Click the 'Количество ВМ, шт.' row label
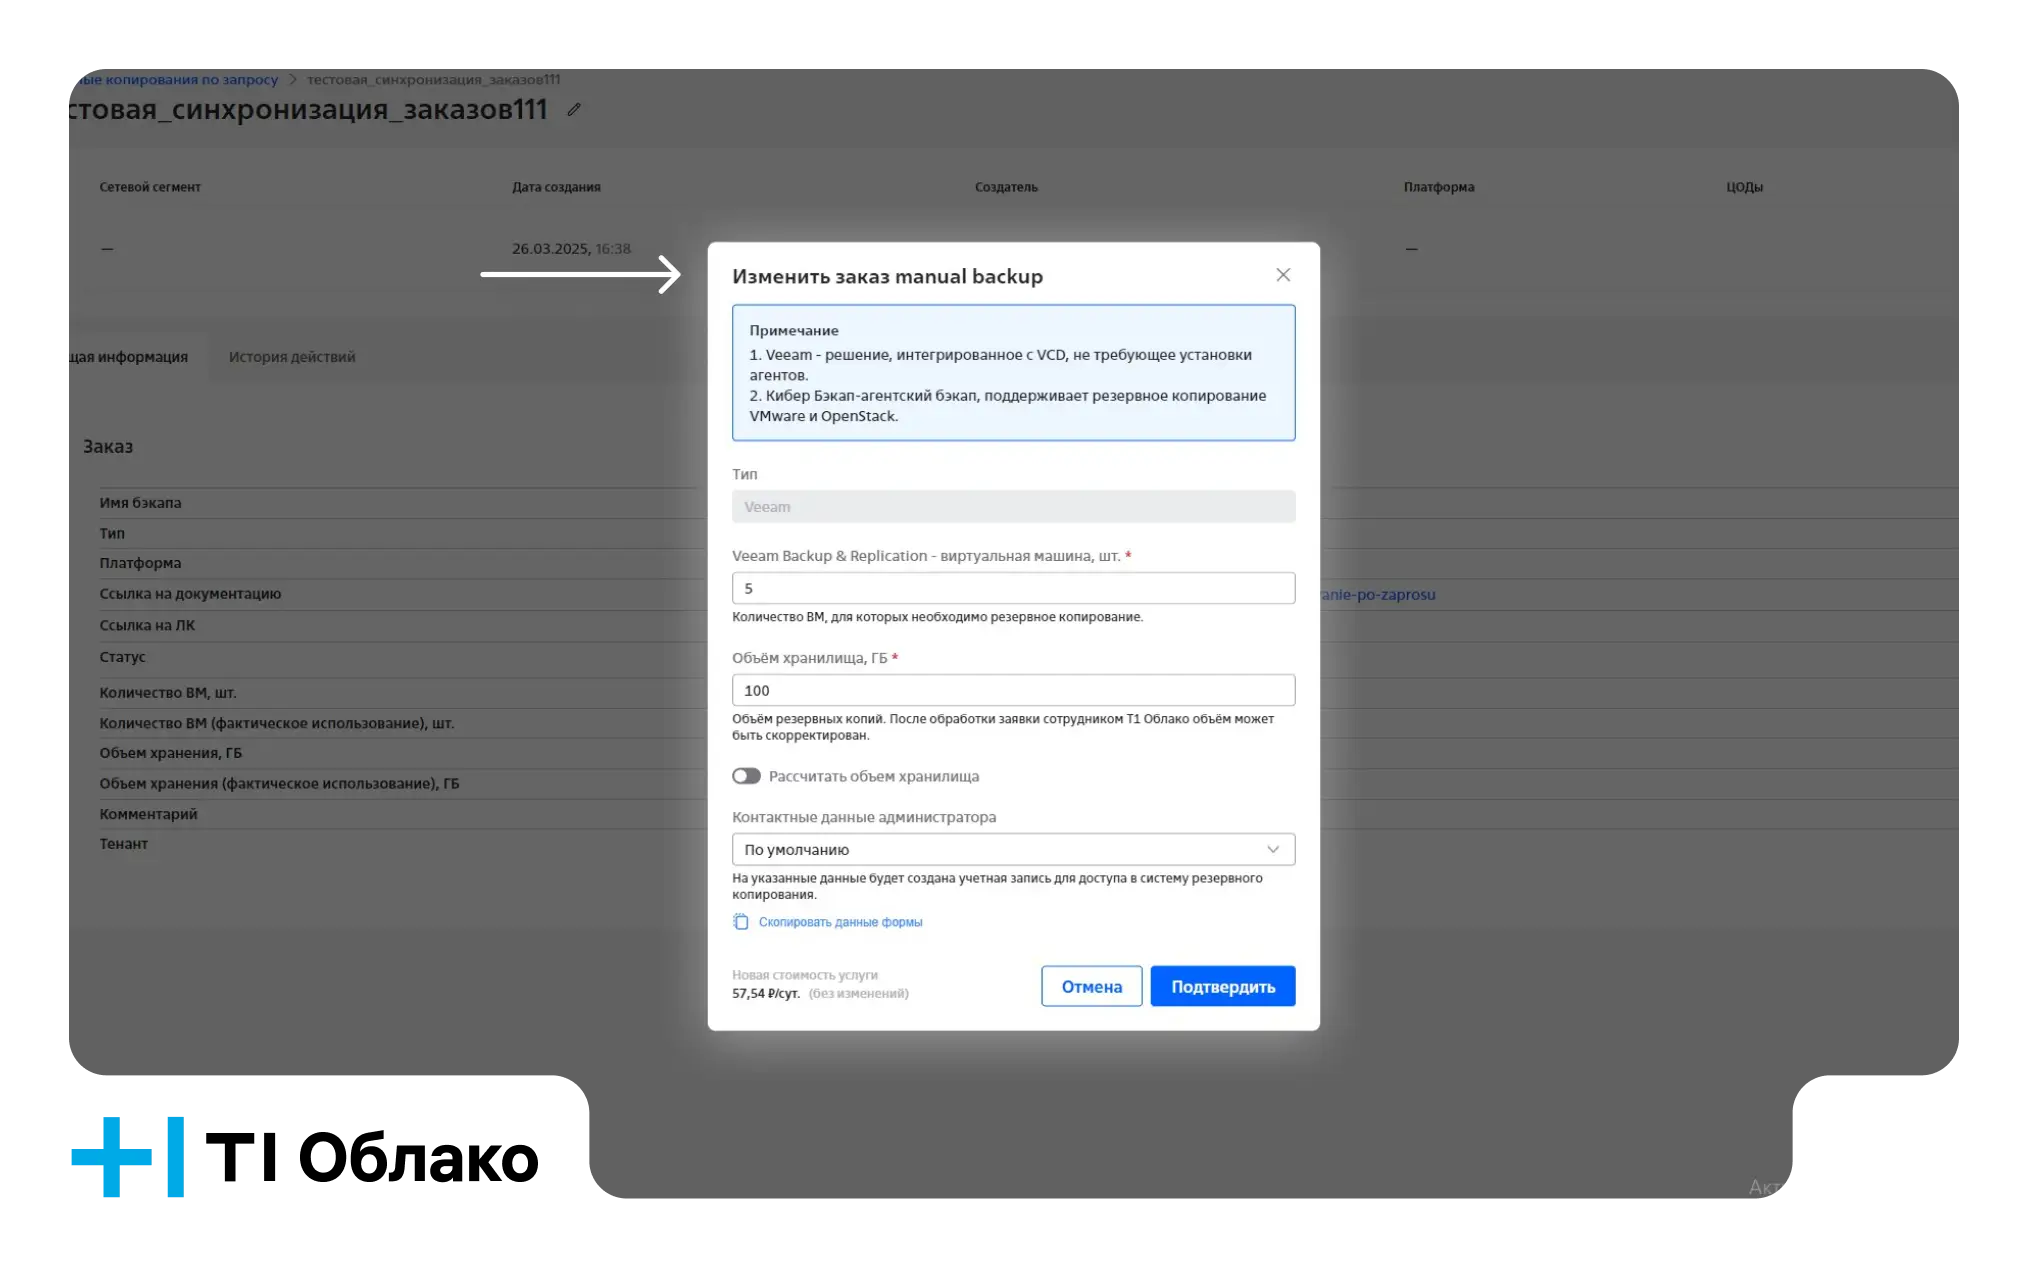This screenshot has width=2028, height=1268. (x=168, y=693)
